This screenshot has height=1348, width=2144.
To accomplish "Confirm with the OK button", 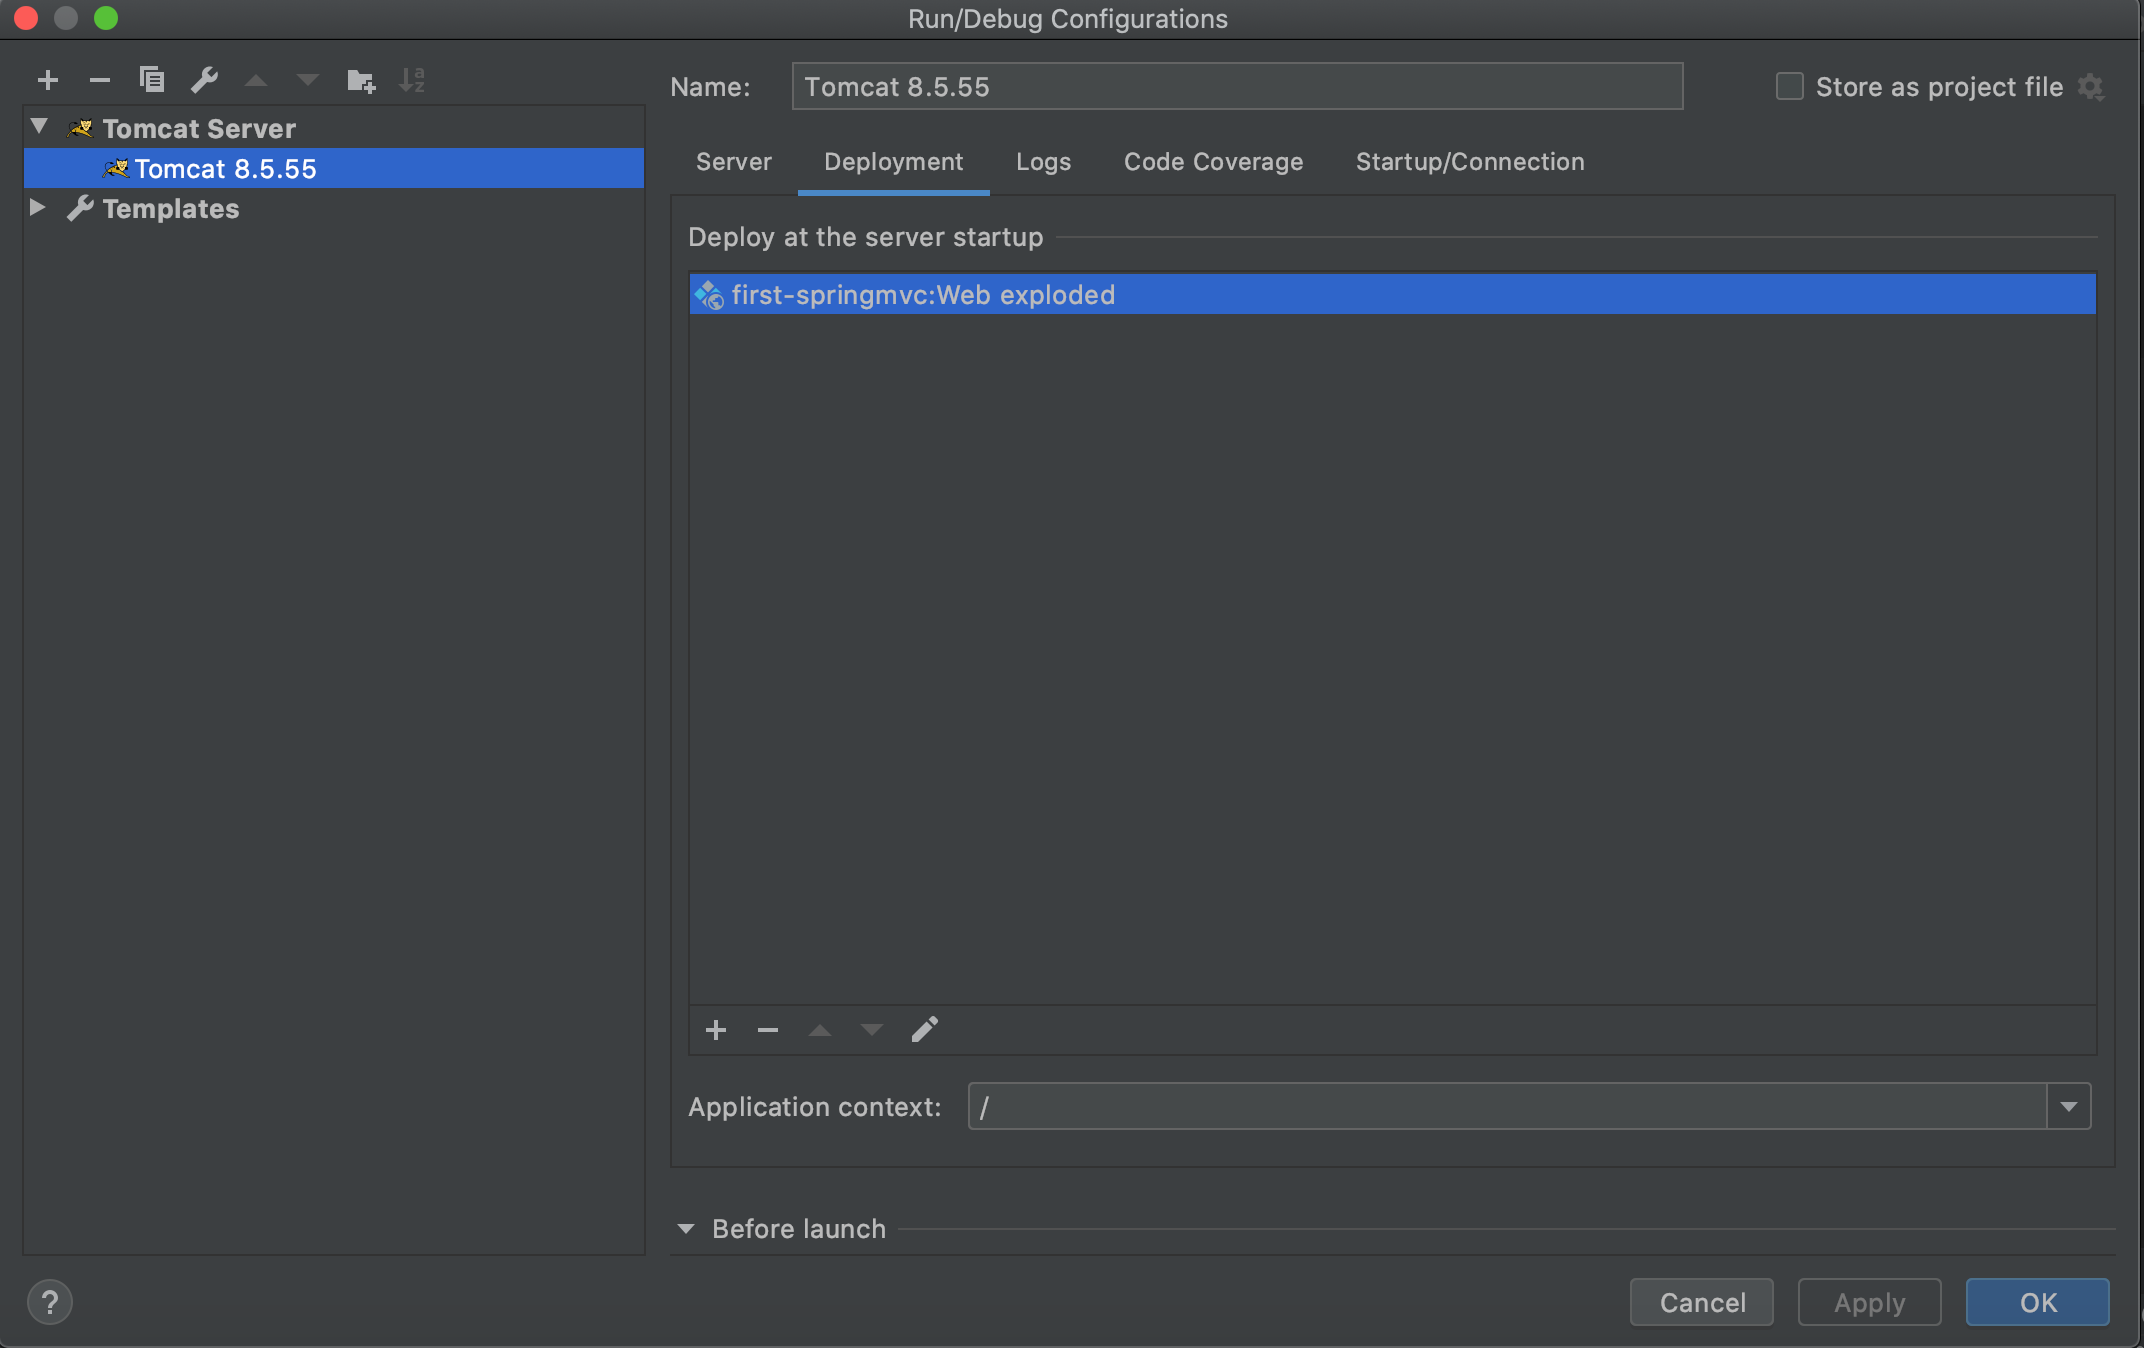I will coord(2038,1302).
